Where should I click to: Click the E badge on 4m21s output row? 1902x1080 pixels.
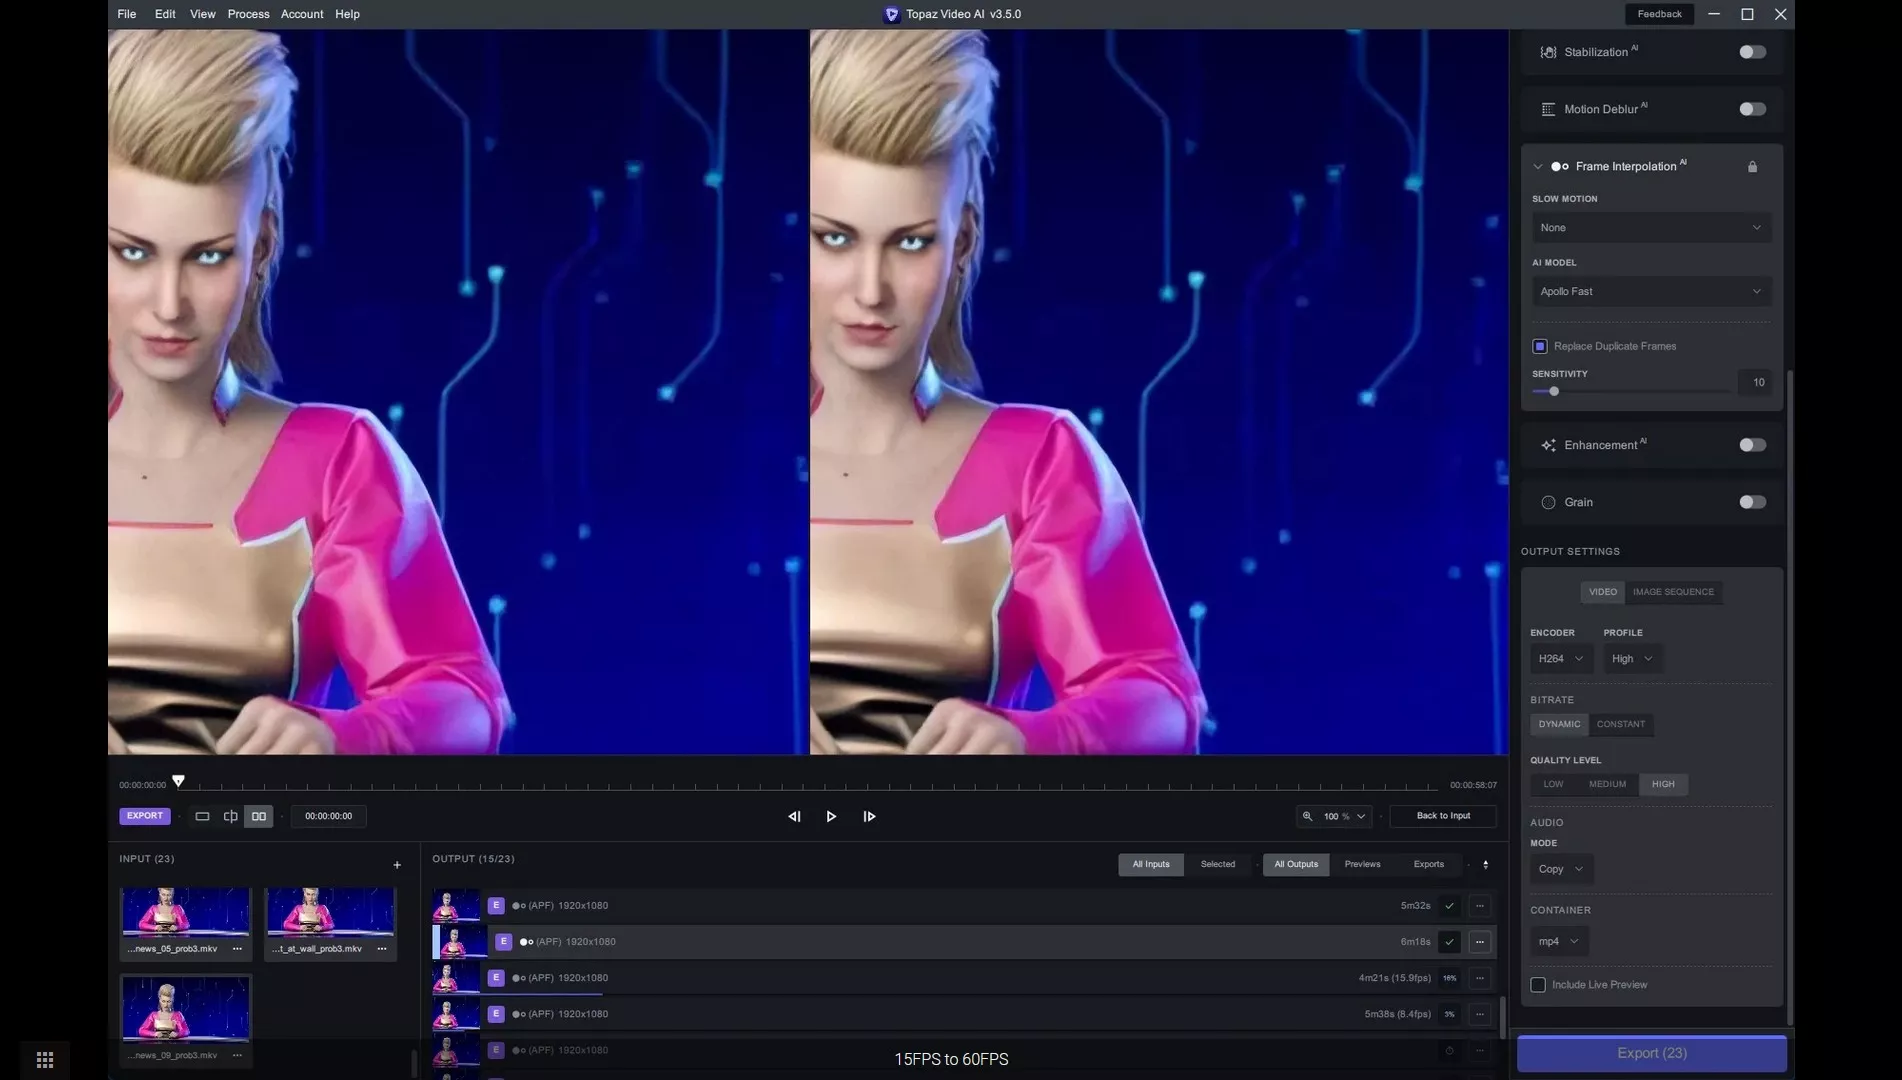pyautogui.click(x=496, y=978)
